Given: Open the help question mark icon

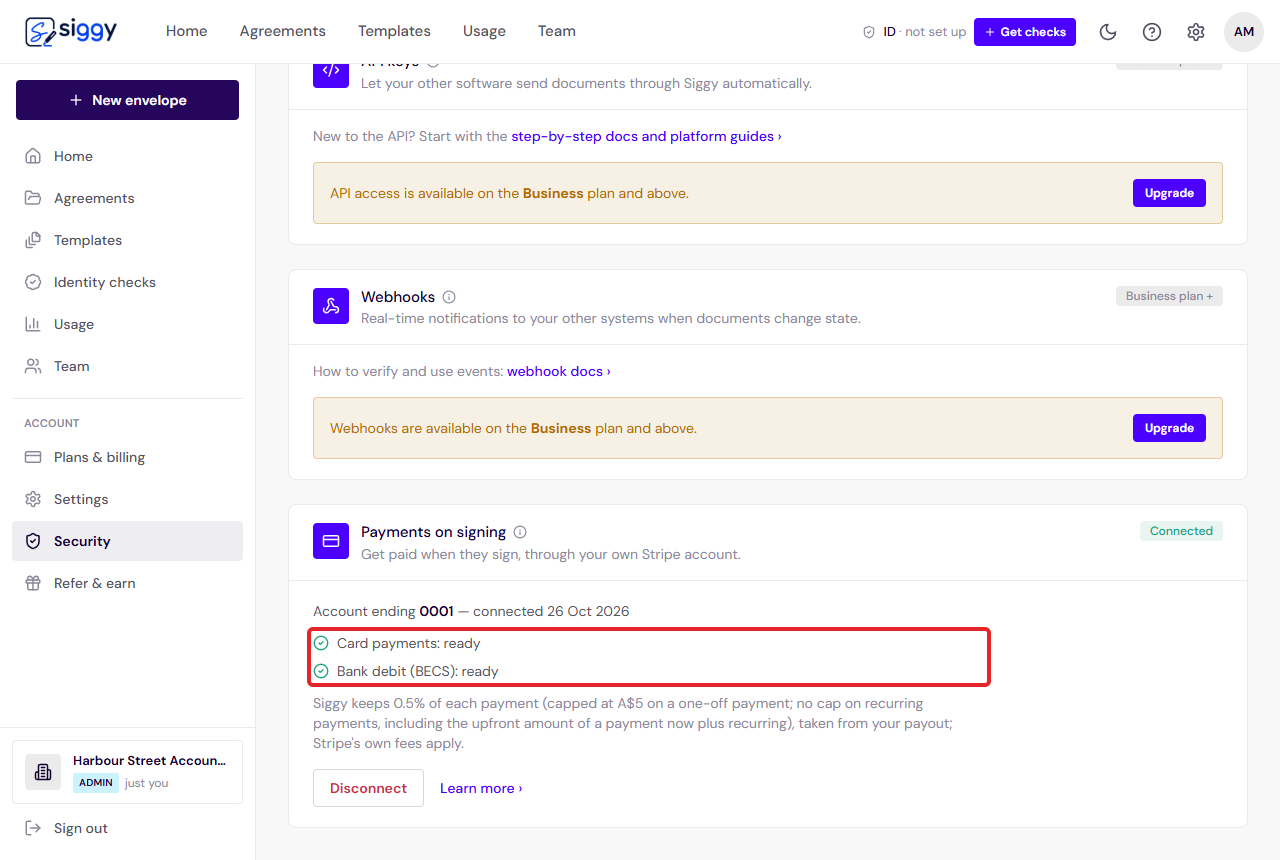Looking at the screenshot, I should 1152,32.
